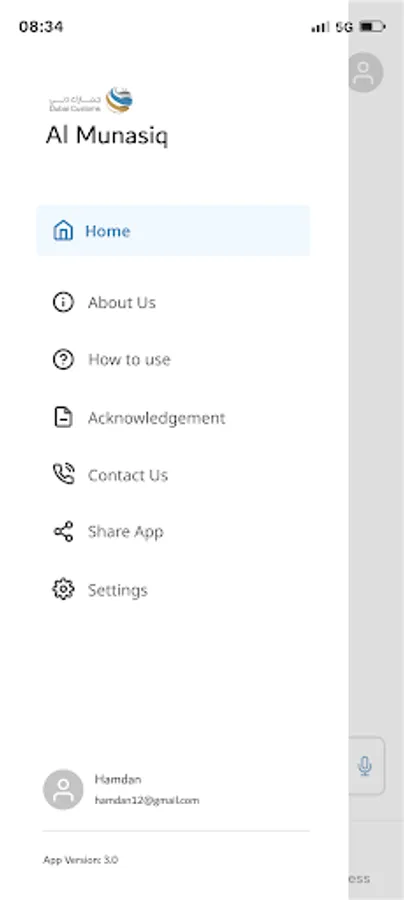Click the hamdan12@gmail.com email
This screenshot has width=404, height=900.
point(147,800)
